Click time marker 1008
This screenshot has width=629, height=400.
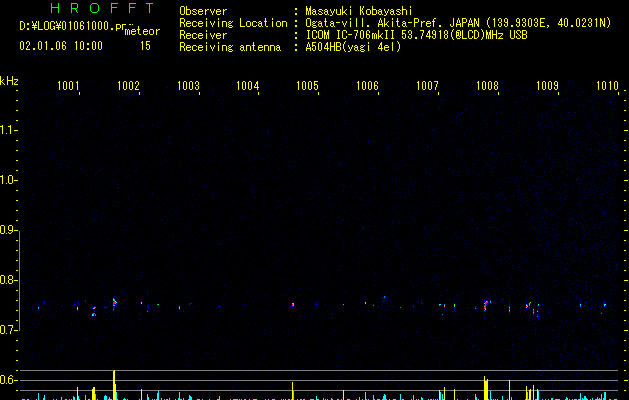(487, 85)
